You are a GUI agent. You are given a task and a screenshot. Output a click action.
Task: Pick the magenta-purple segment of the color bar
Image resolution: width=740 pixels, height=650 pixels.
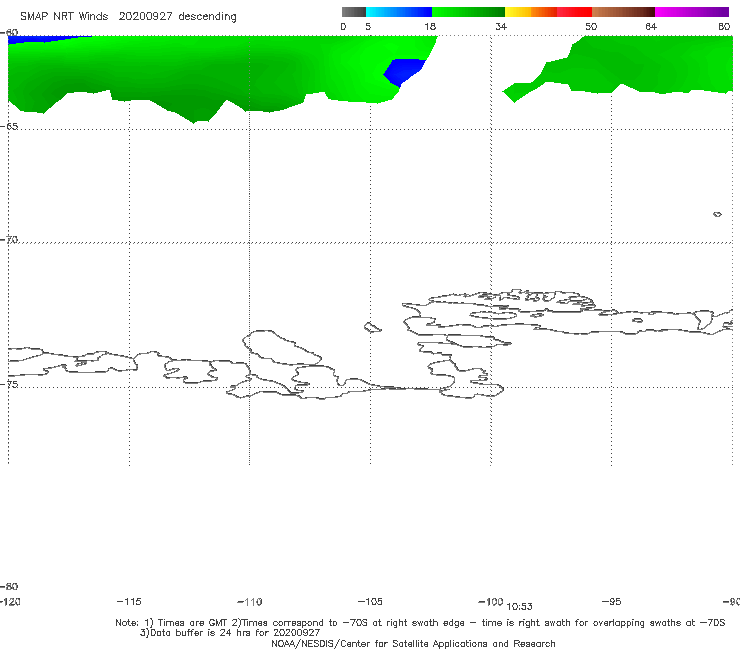[x=692, y=12]
